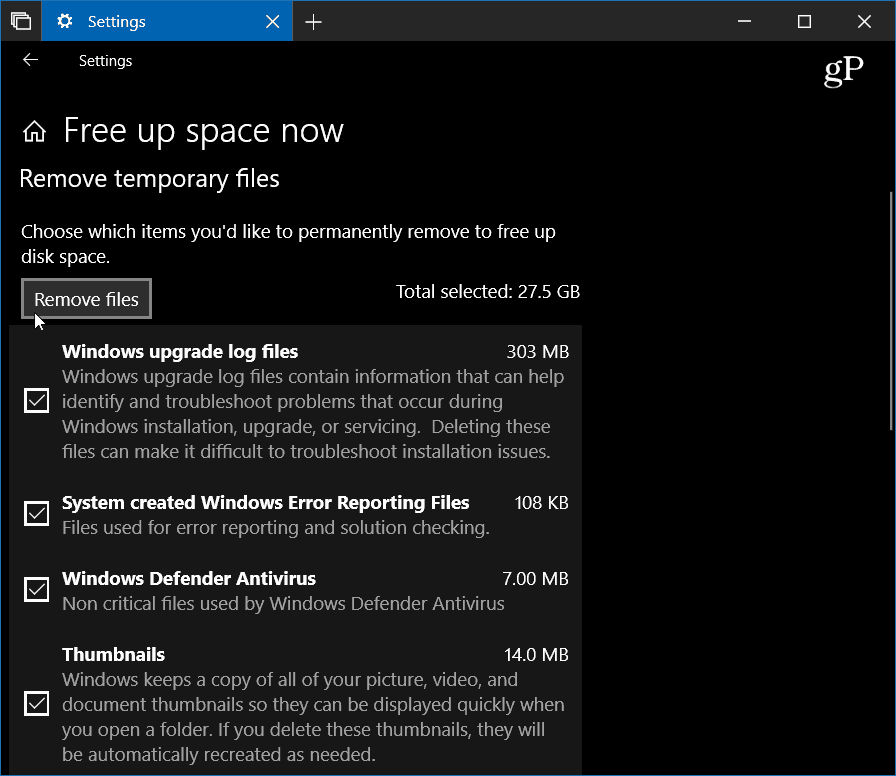Viewport: 896px width, 776px height.
Task: Uncheck Windows upgrade log files
Action: pyautogui.click(x=37, y=401)
